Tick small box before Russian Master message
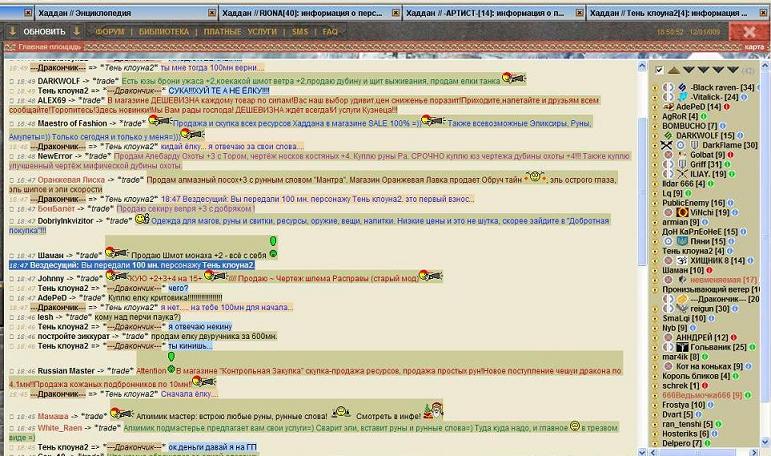The image size is (771, 456). point(12,371)
